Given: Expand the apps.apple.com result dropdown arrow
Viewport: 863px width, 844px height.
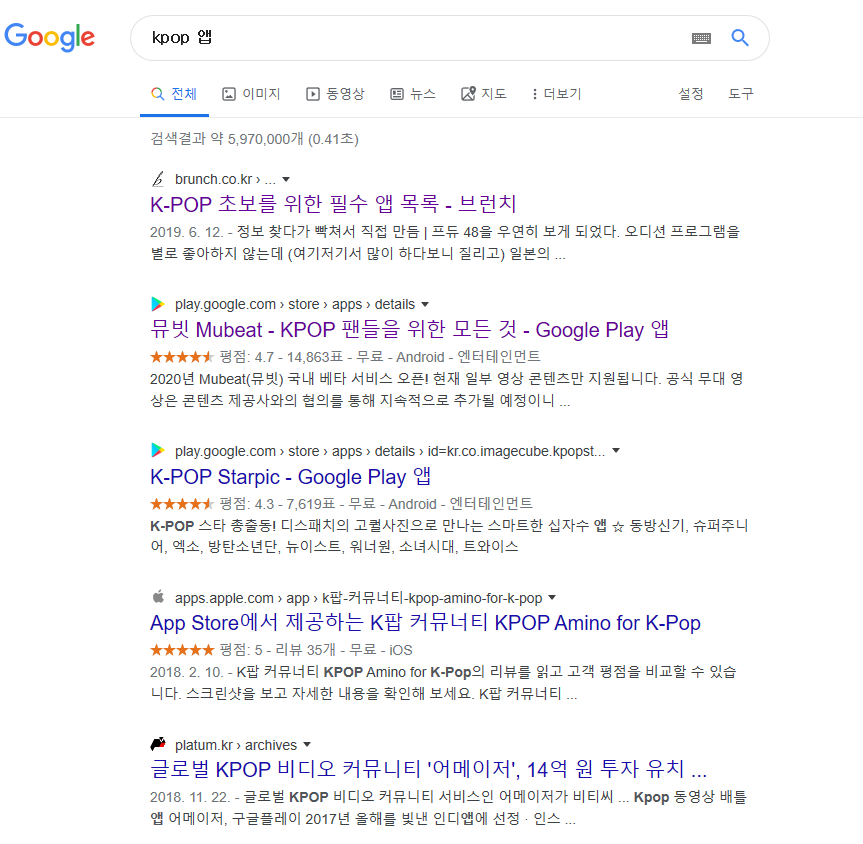Looking at the screenshot, I should click(552, 597).
